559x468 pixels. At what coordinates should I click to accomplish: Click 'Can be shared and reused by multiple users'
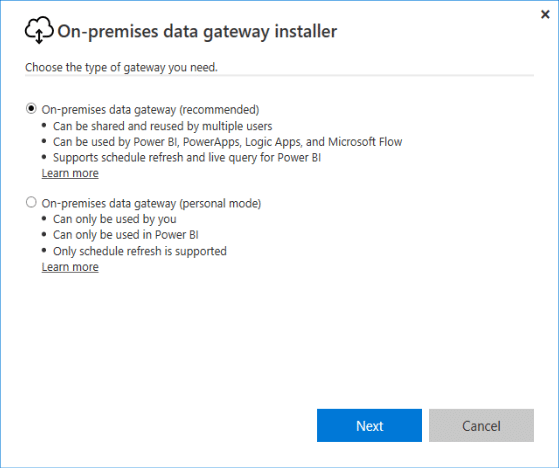(163, 126)
